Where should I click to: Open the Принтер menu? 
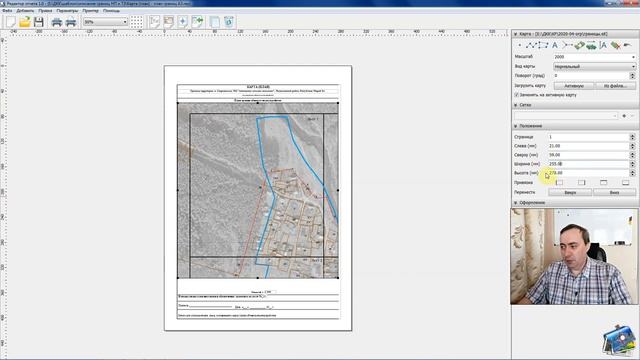coord(90,11)
